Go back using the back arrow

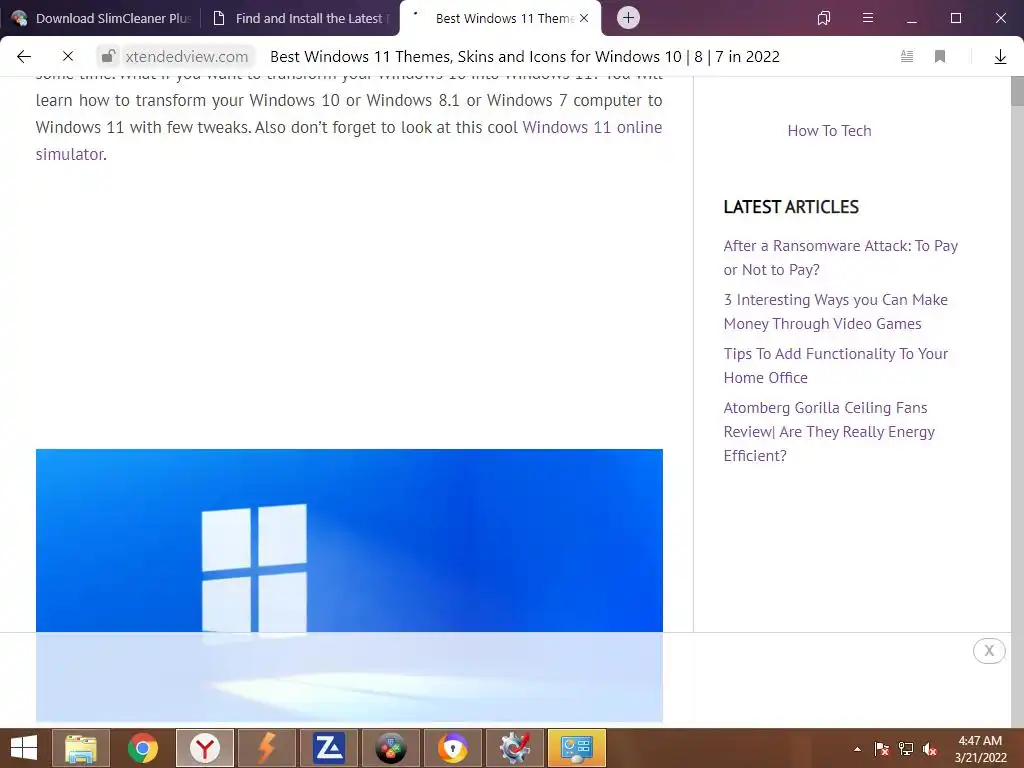pyautogui.click(x=24, y=57)
